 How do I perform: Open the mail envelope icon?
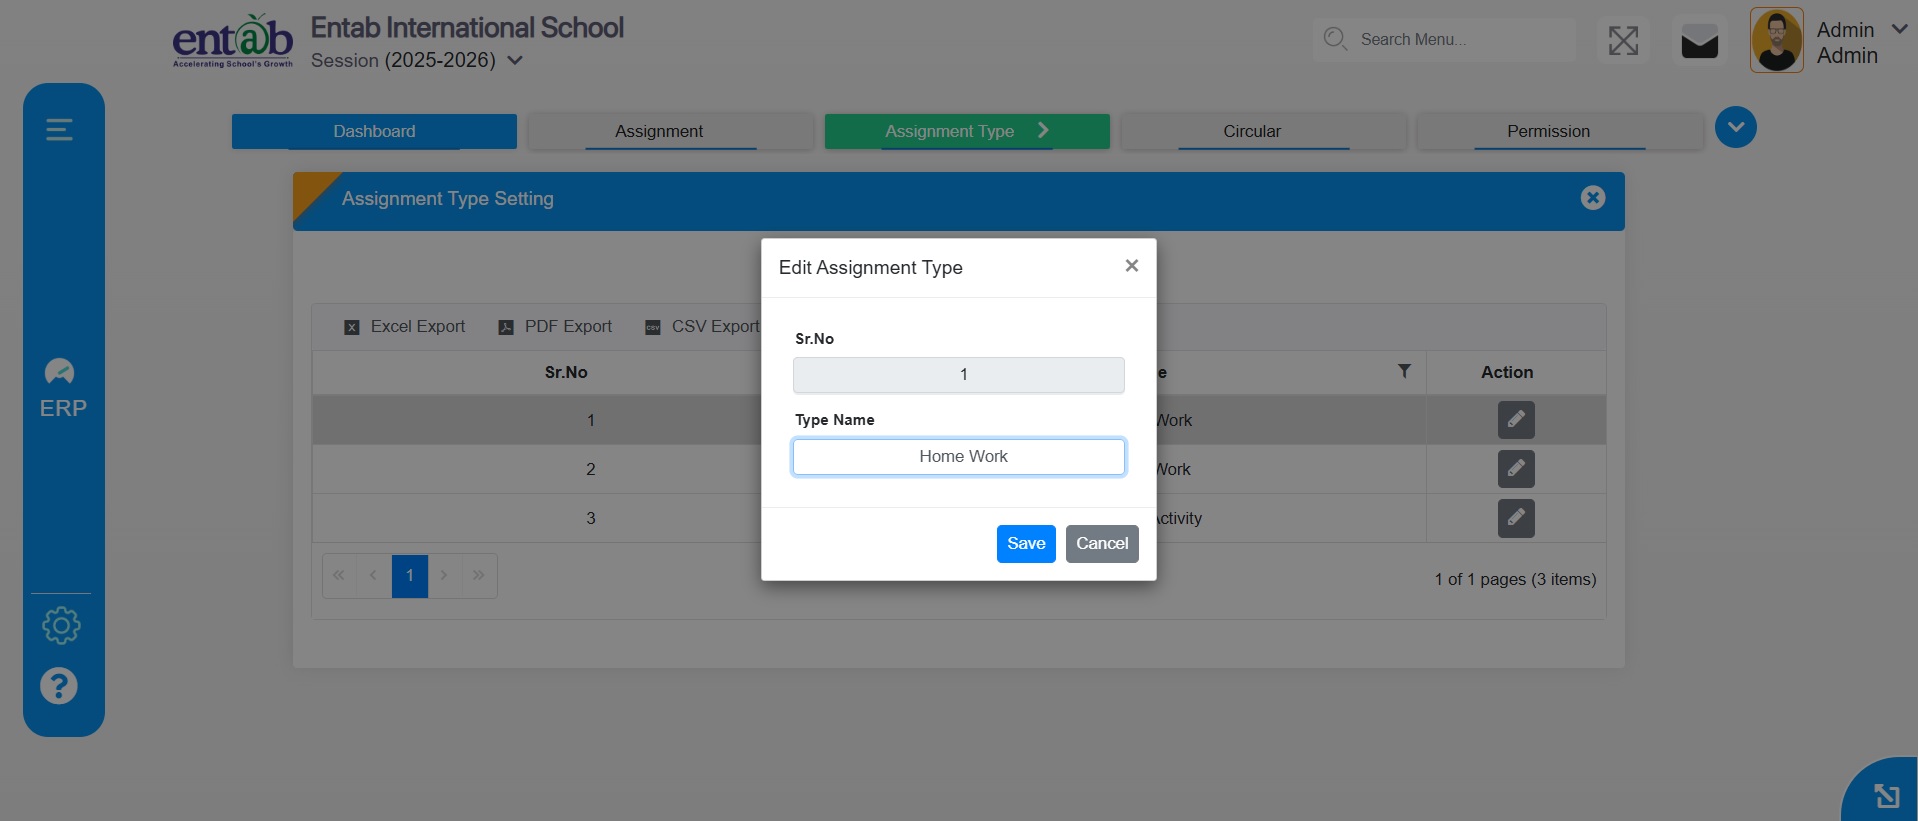coord(1699,43)
